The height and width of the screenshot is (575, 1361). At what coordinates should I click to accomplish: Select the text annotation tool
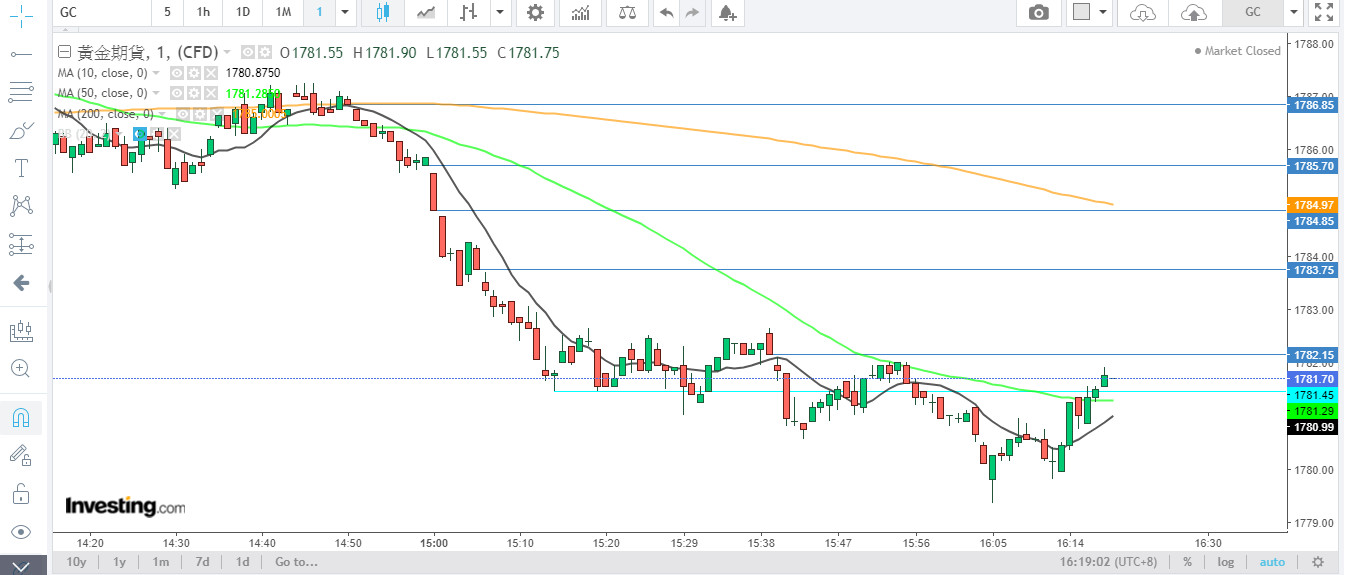click(x=20, y=167)
